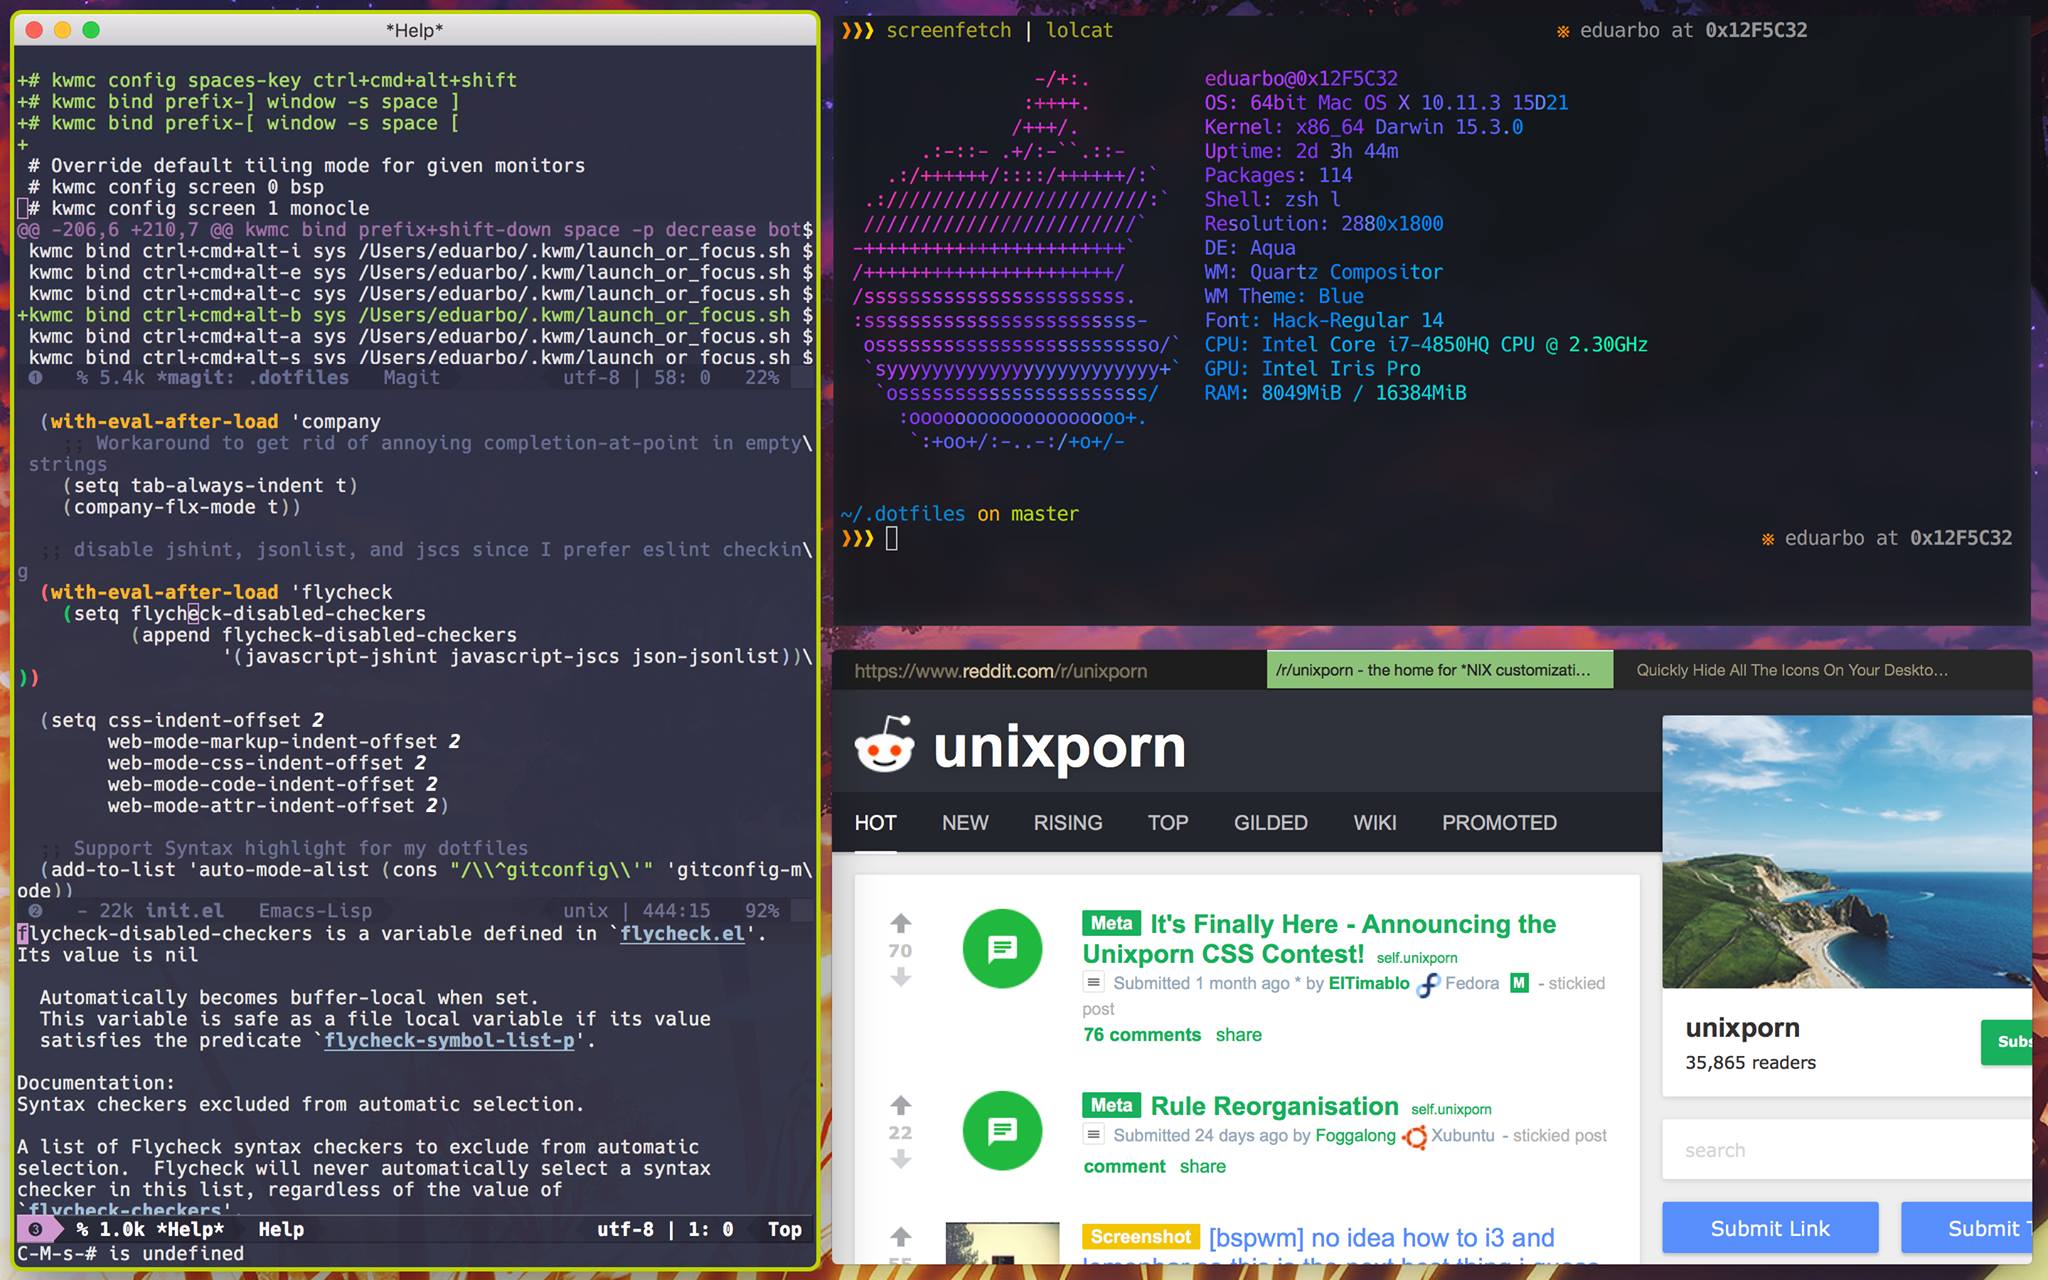Switch to the NEW tab
2048x1280 pixels.
[x=964, y=822]
